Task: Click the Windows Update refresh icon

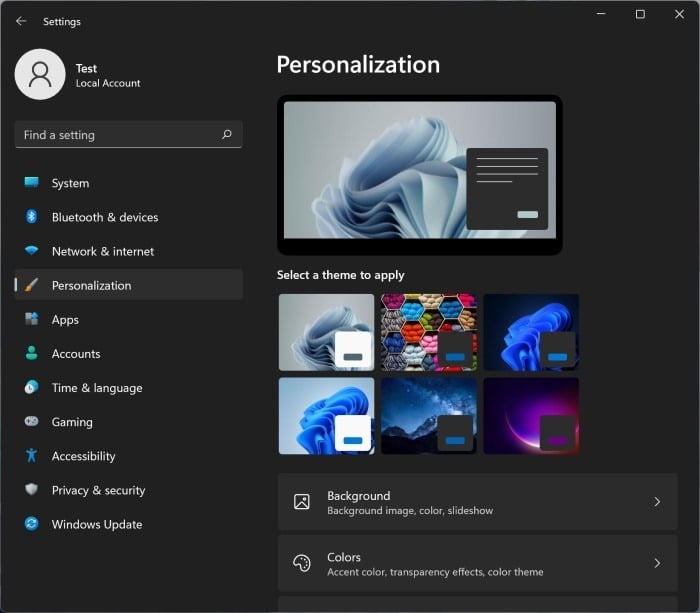Action: [31, 523]
